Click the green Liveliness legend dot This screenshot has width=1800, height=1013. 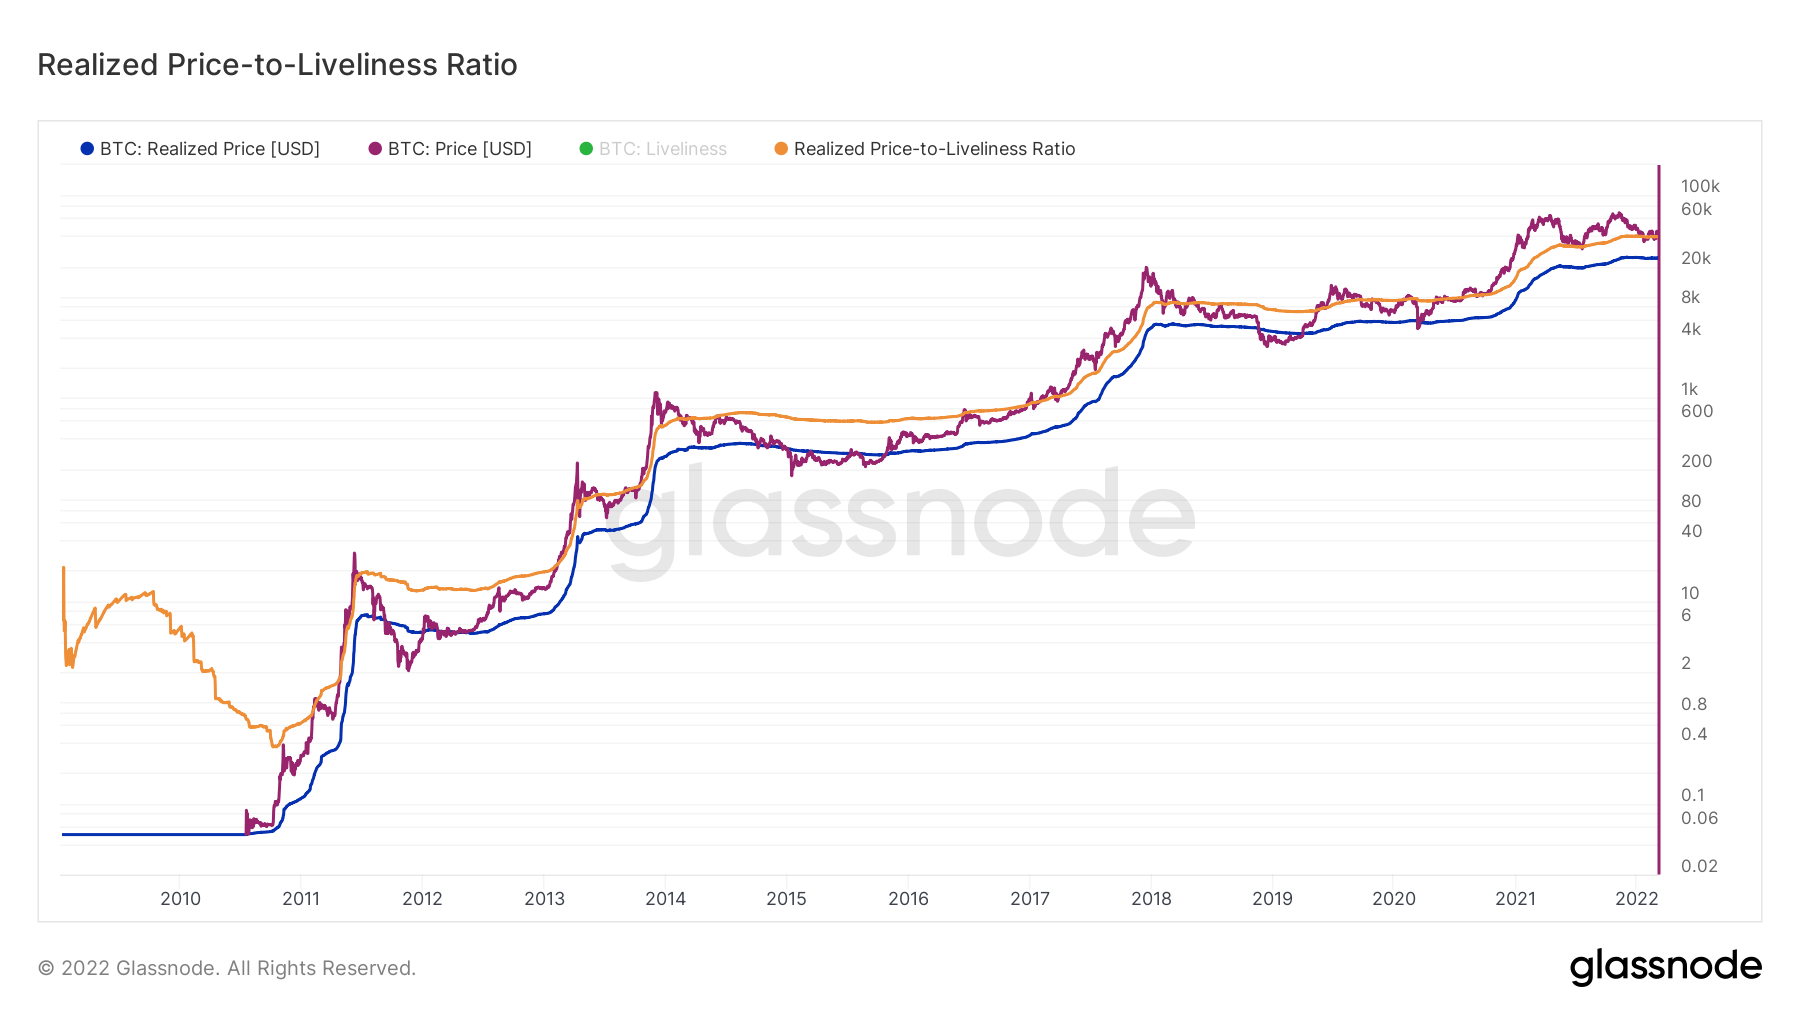[586, 149]
